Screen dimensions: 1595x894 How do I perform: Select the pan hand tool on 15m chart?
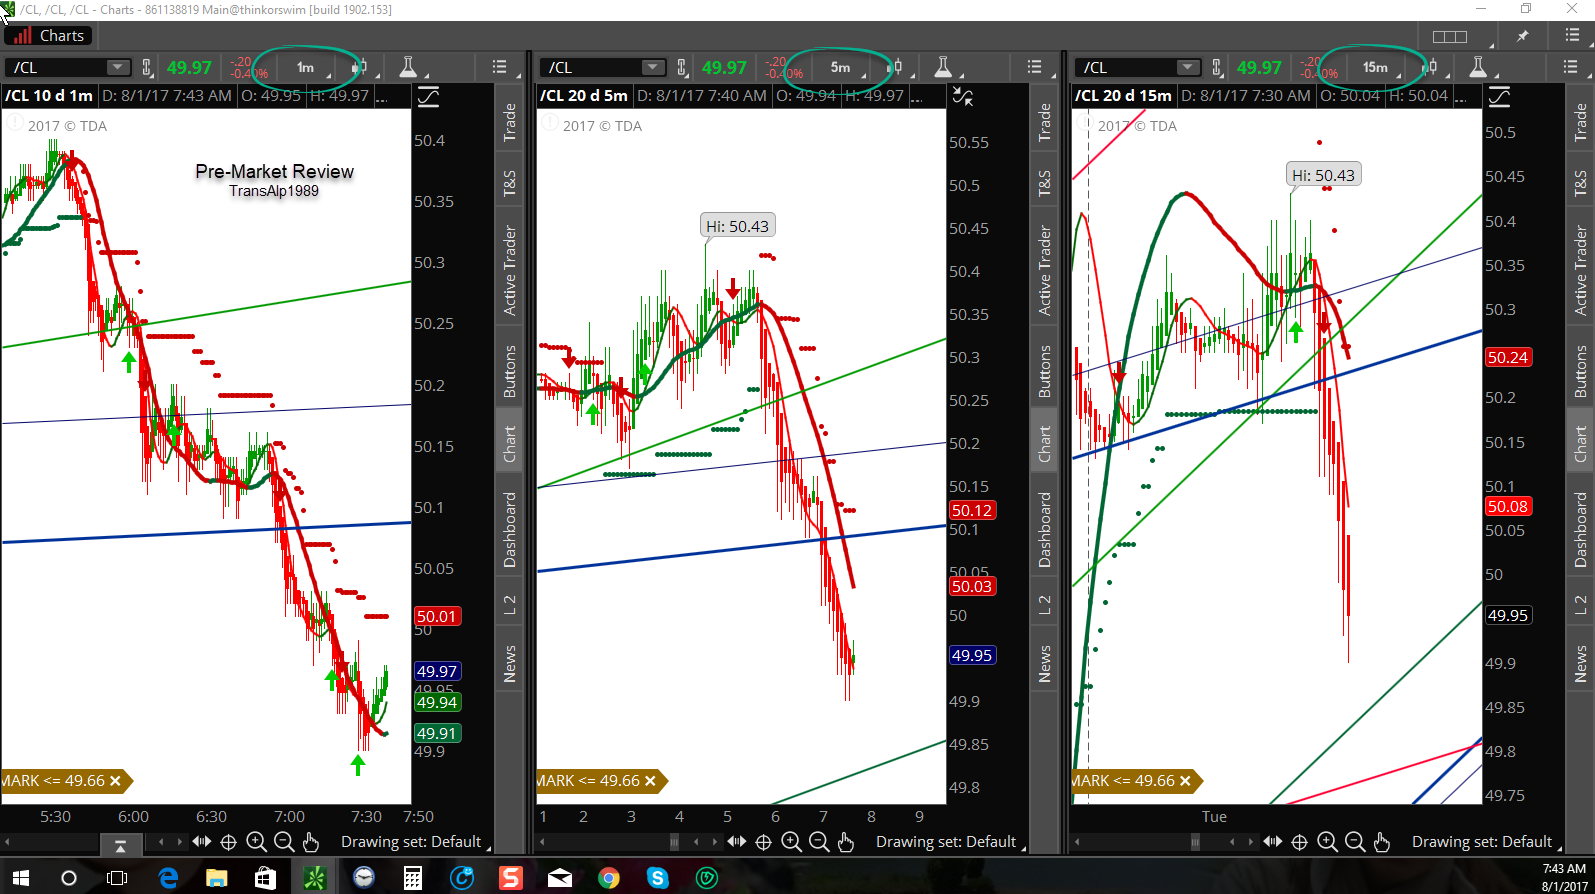pyautogui.click(x=1381, y=842)
